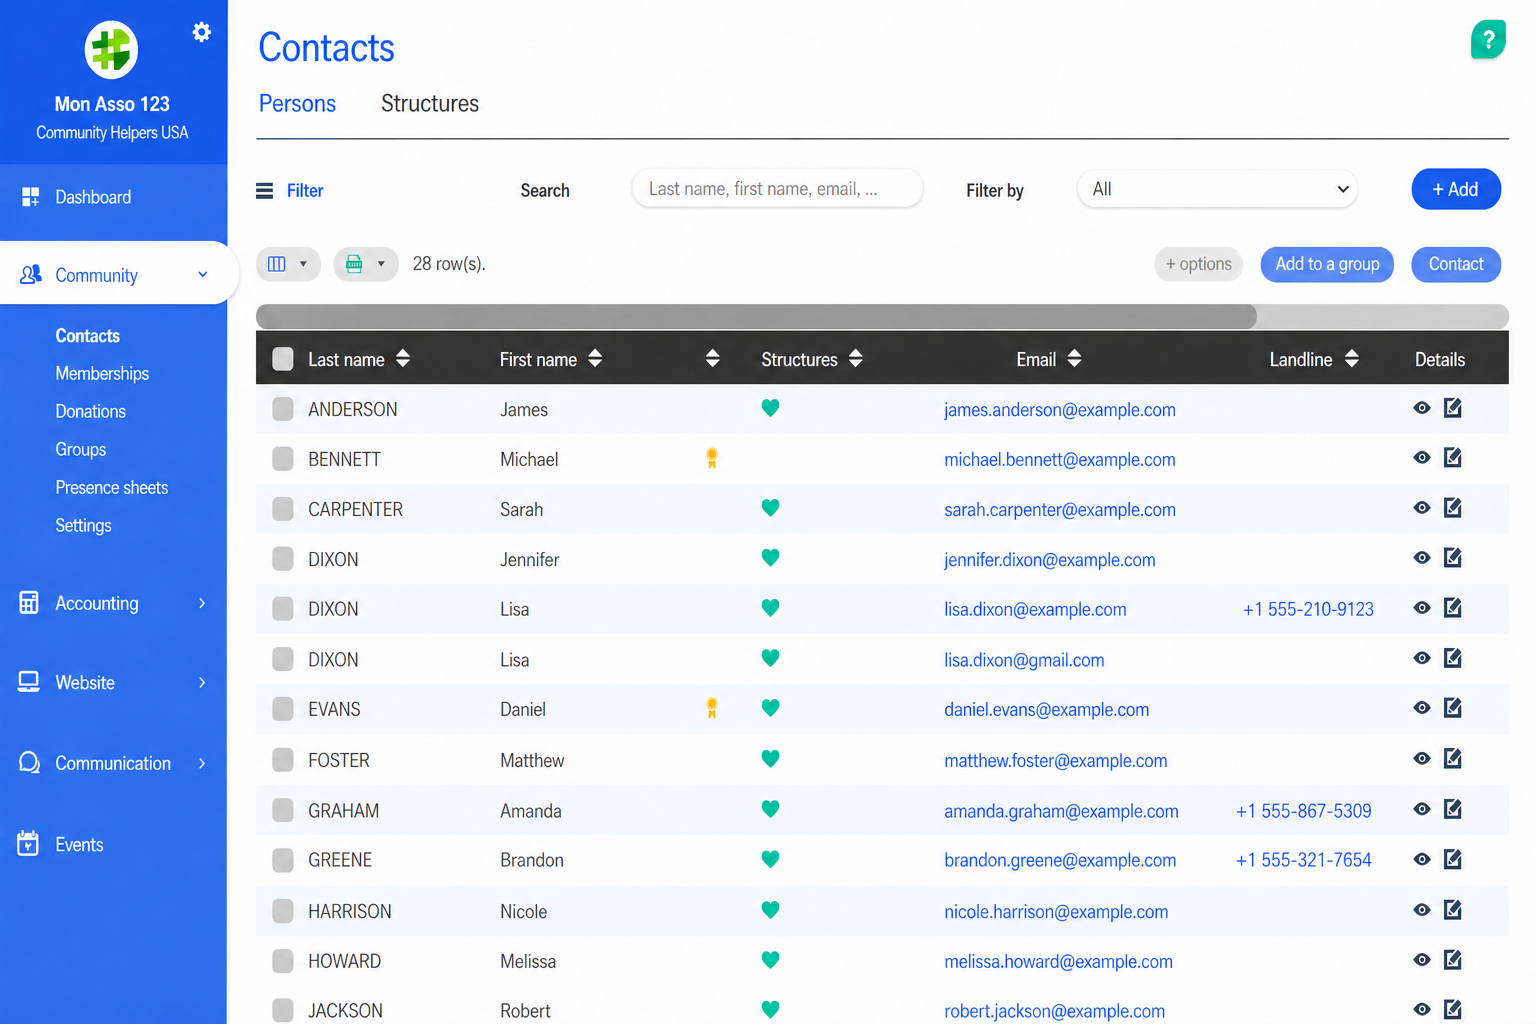
Task: Click the green help question mark icon
Action: 1488,40
